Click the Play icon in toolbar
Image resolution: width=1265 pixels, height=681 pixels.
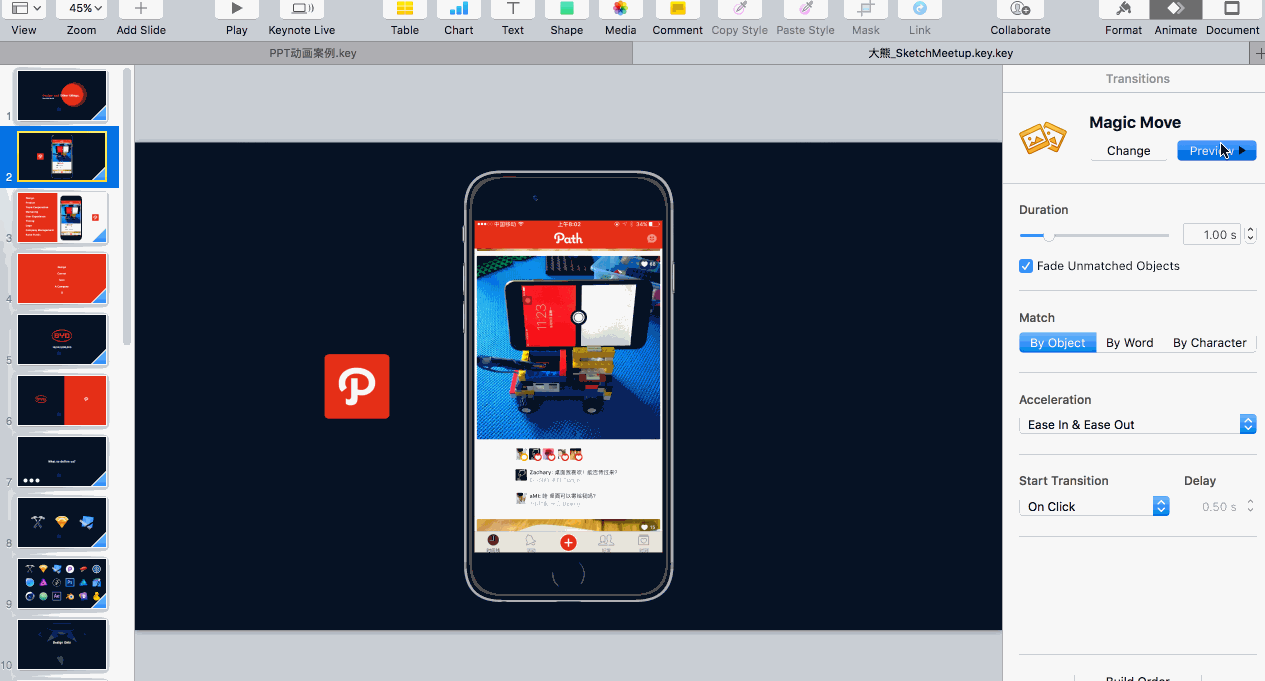[236, 10]
